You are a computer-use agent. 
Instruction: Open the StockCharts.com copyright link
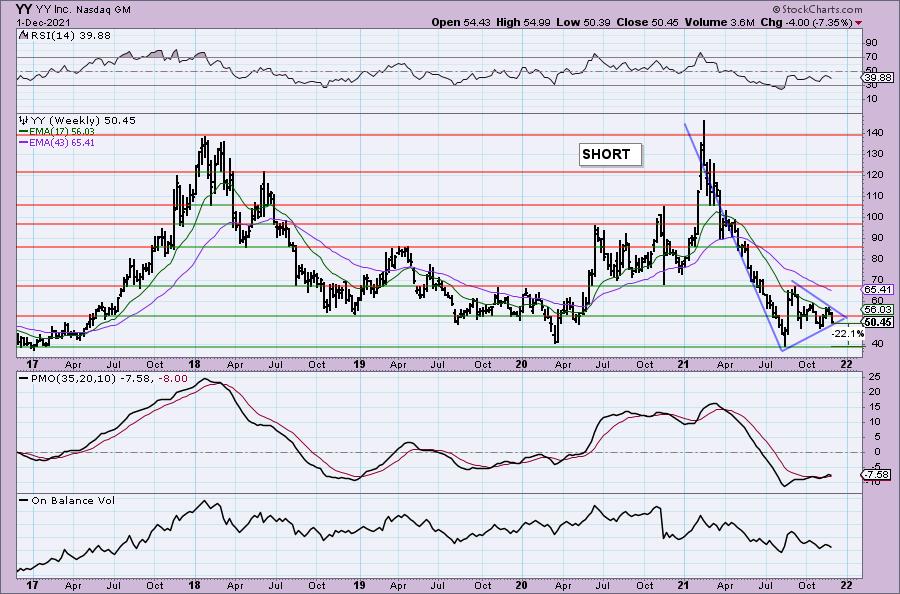pos(817,9)
